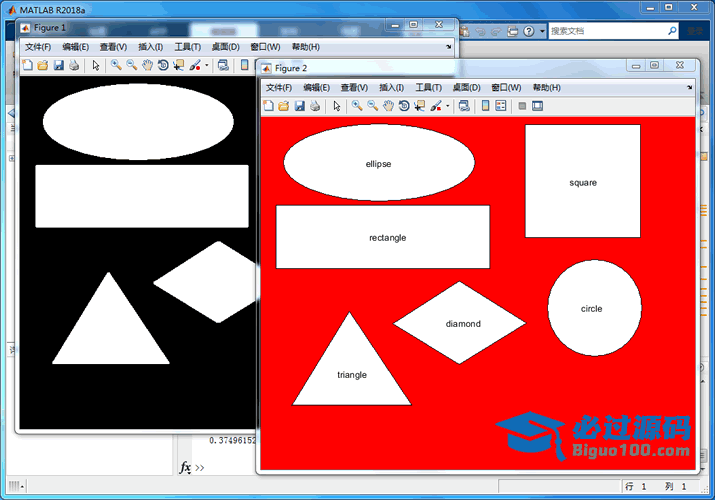The height and width of the screenshot is (500, 715).
Task: Print figure icon in Figure 2 toolbar
Action: click(315, 106)
